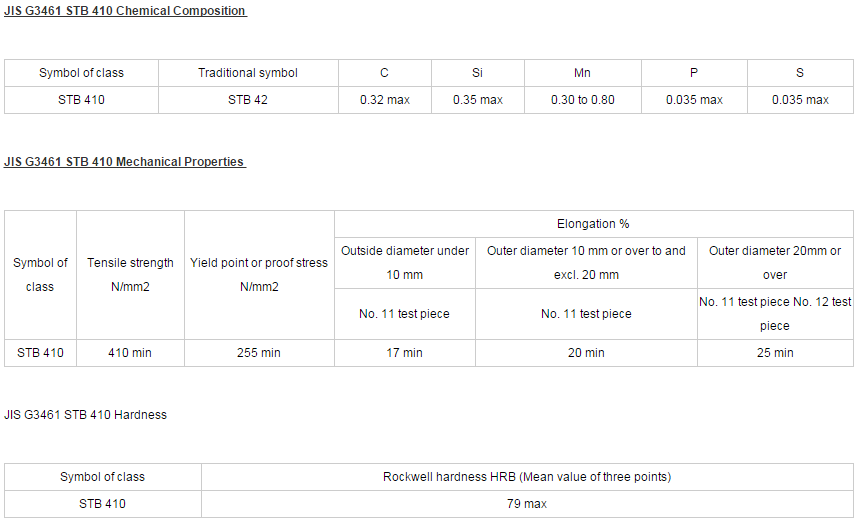Select the 'Traditional symbol' header cell
This screenshot has height=526, width=860.
tap(248, 73)
